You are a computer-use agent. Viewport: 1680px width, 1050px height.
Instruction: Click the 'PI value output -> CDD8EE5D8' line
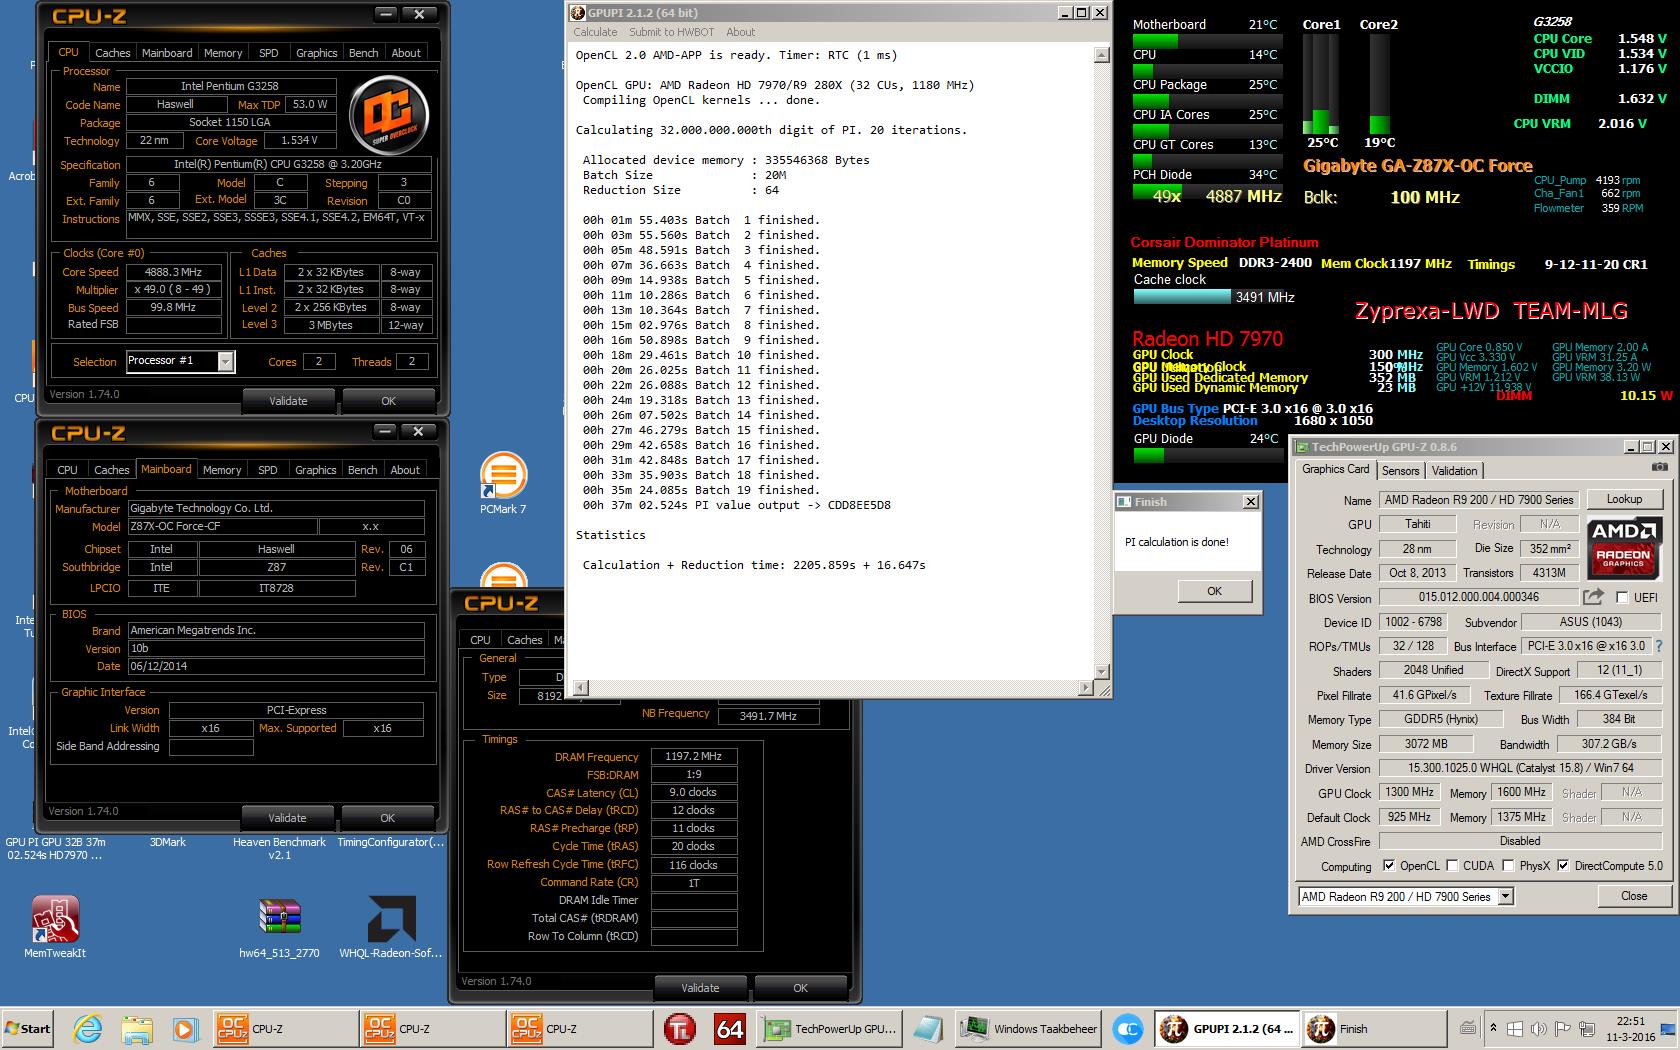[736, 505]
